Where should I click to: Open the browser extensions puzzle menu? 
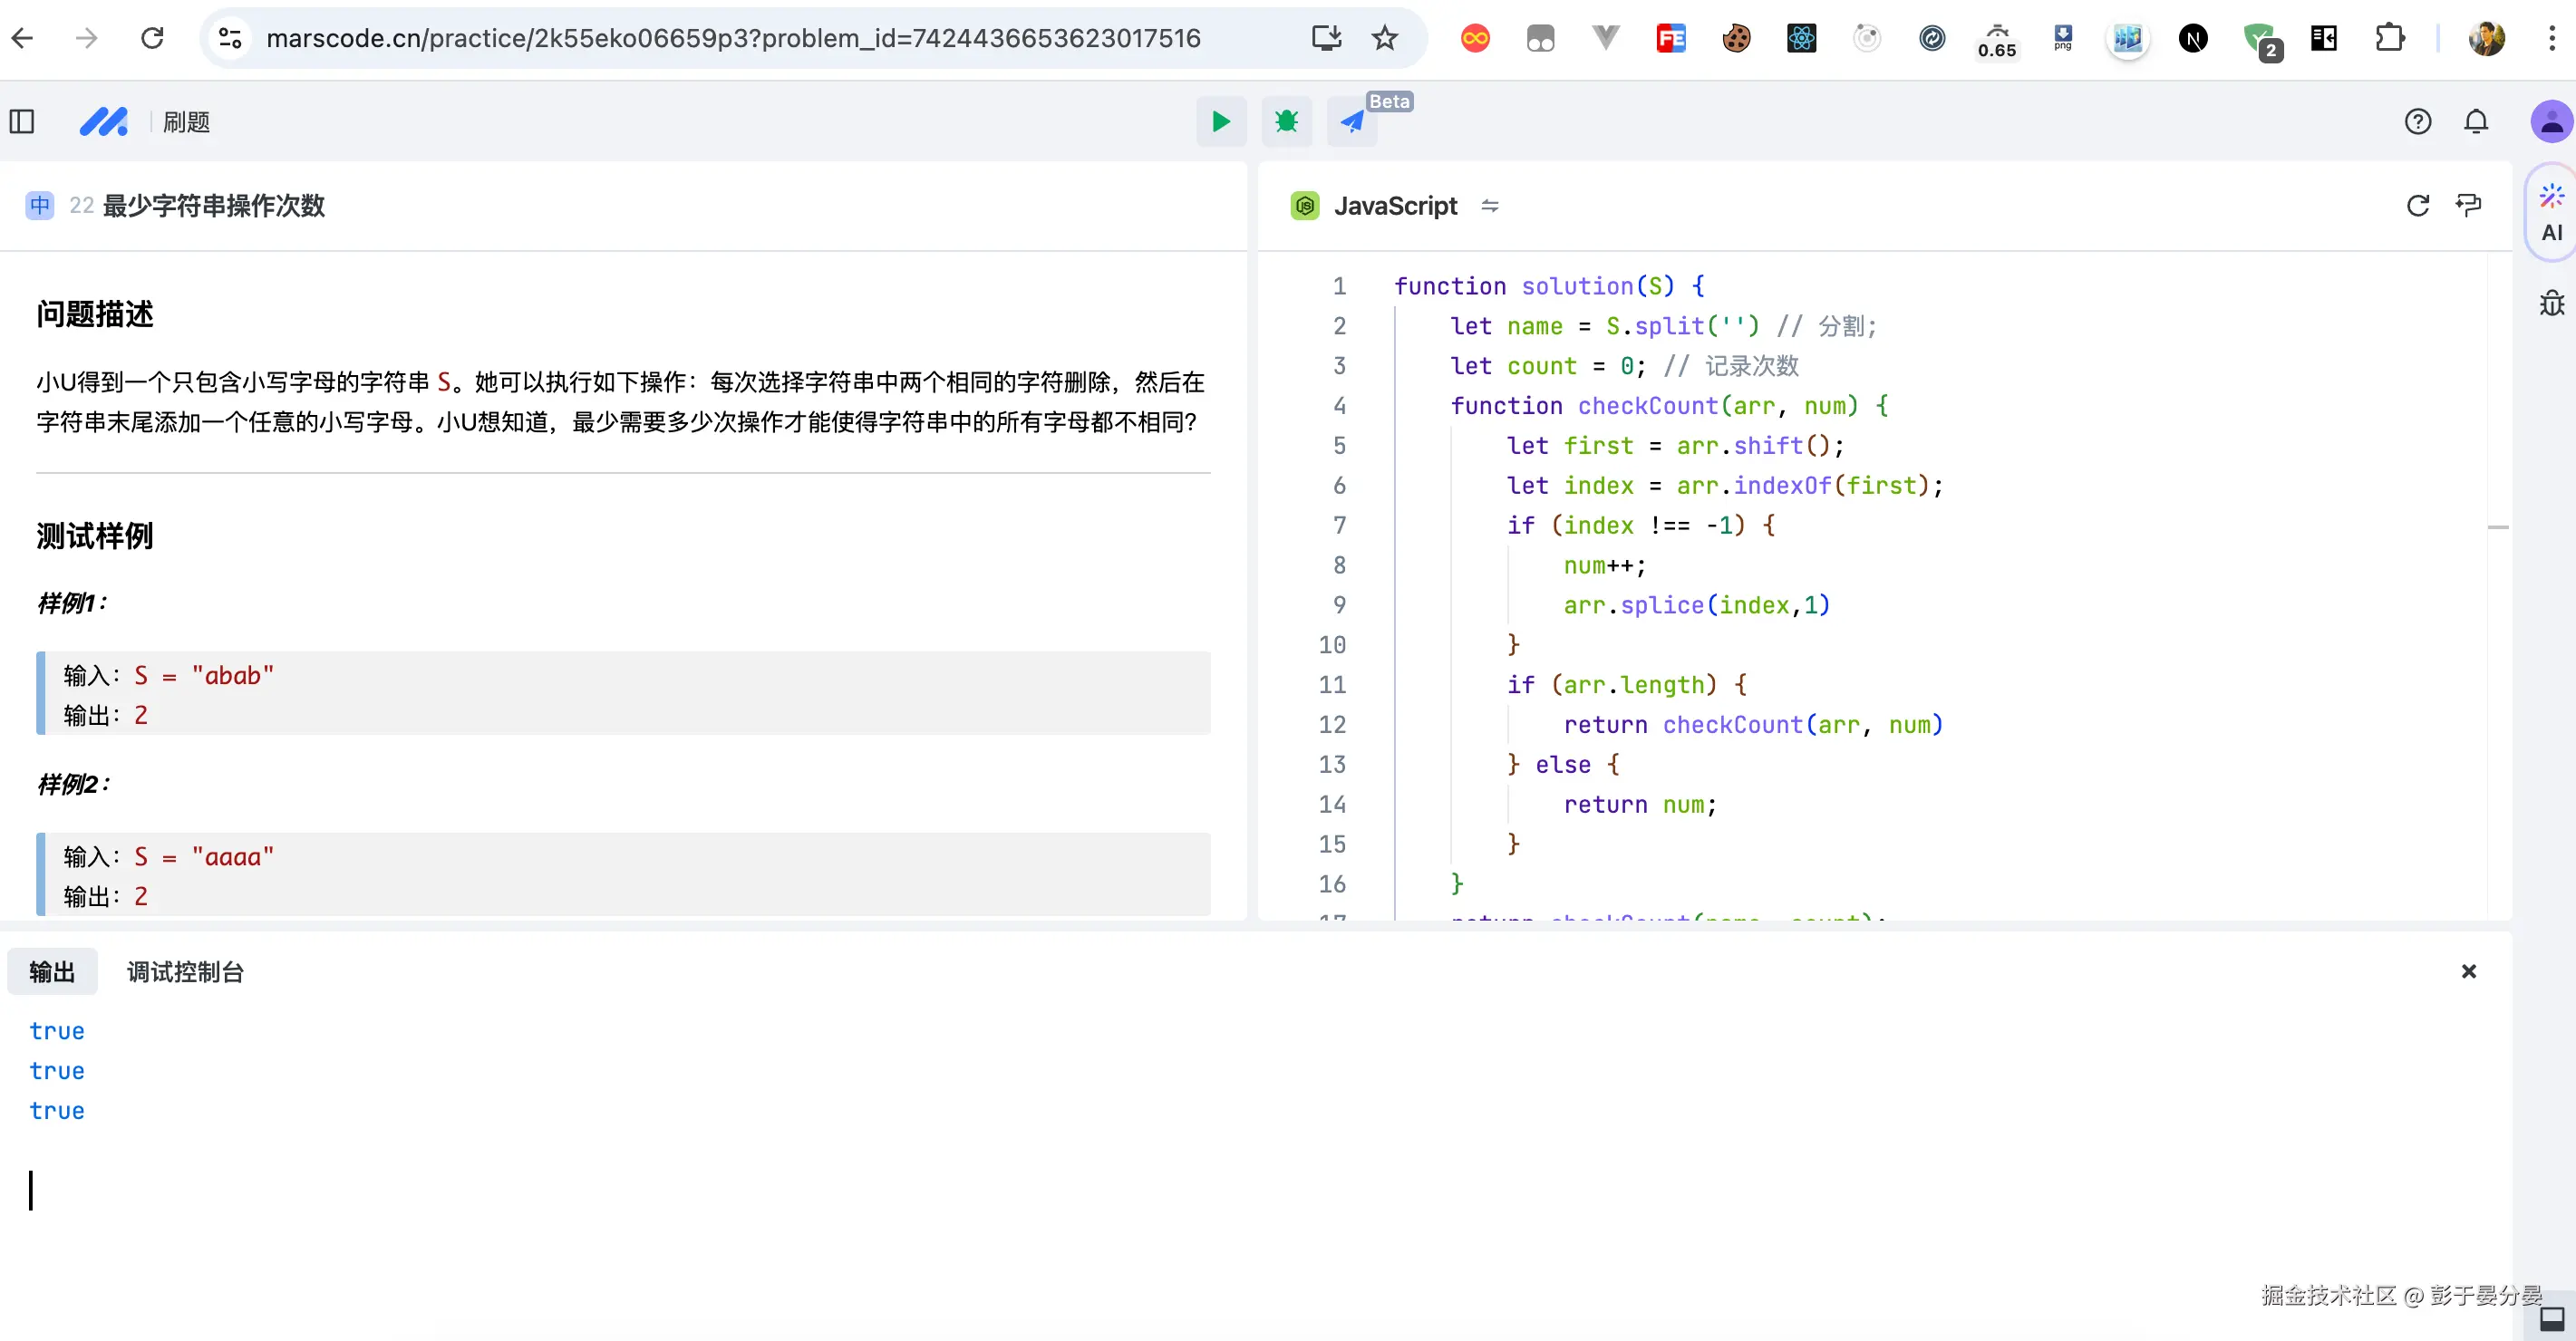[x=2389, y=38]
